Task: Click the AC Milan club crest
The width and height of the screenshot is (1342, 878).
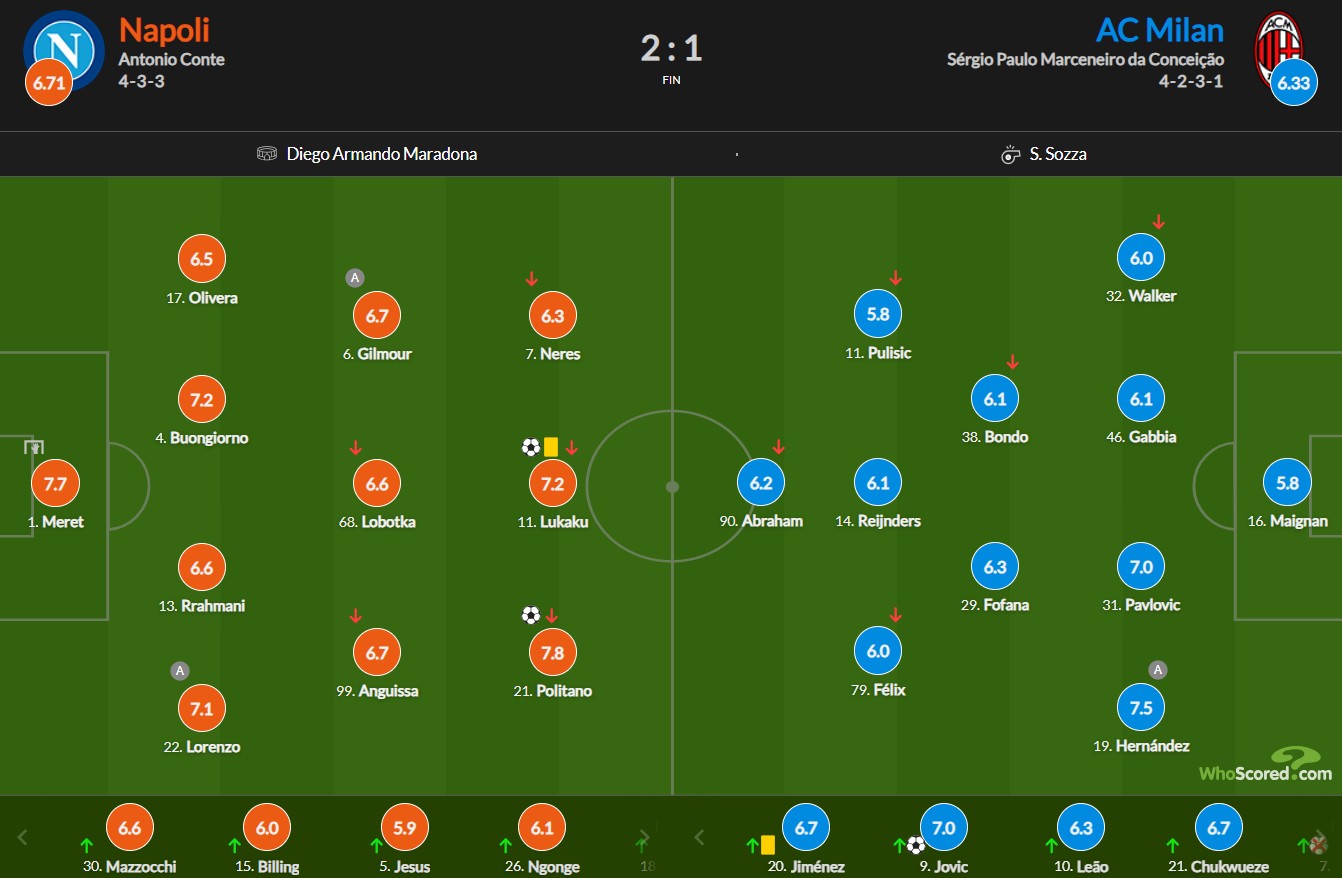Action: click(1279, 48)
